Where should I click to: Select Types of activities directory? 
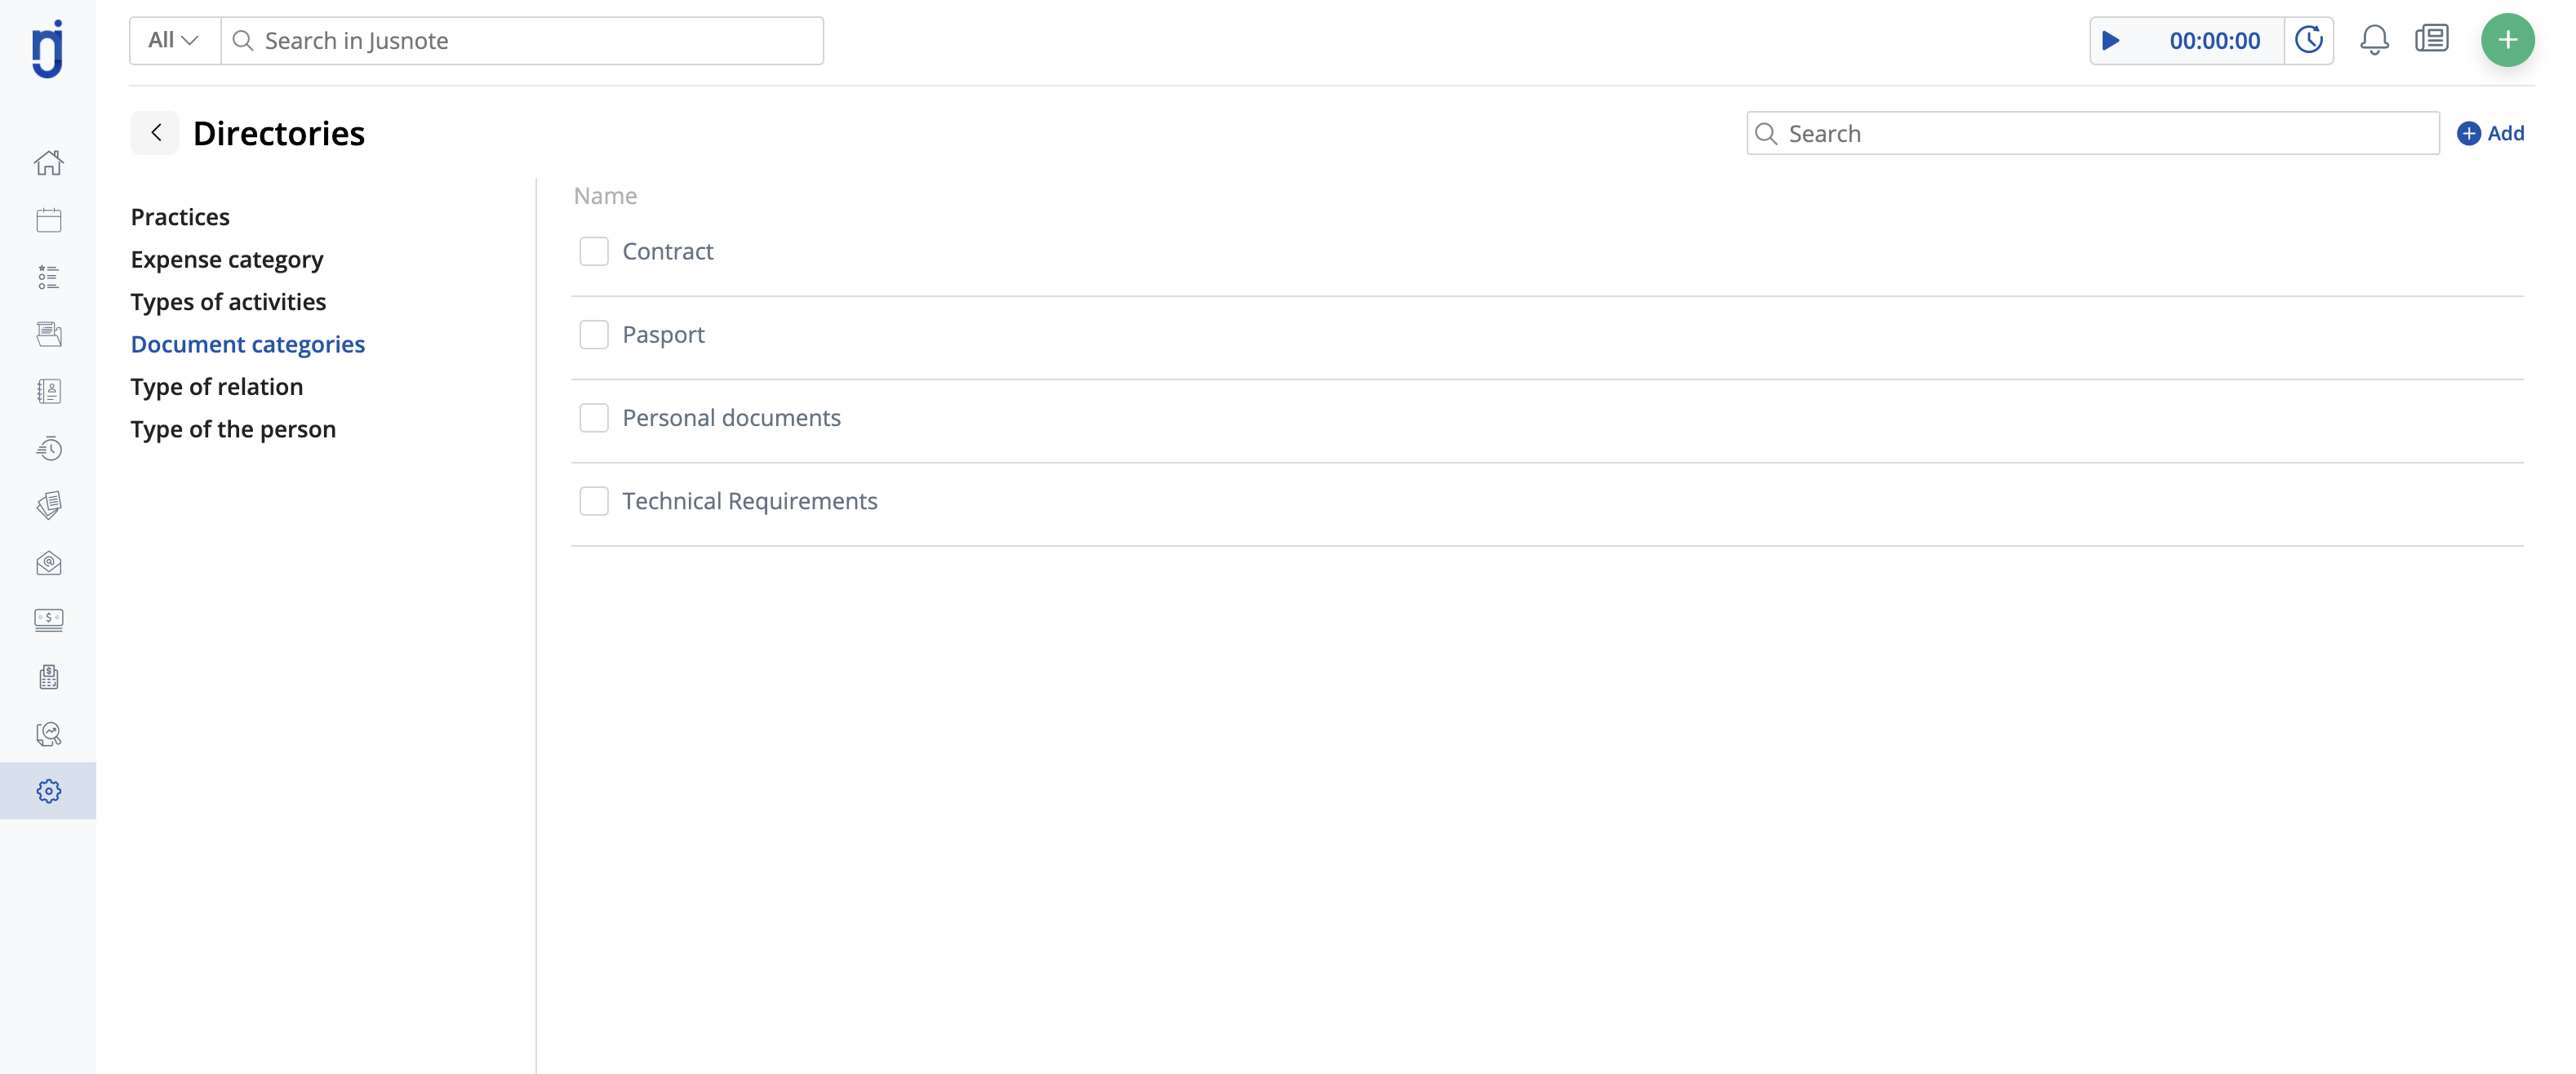[228, 301]
